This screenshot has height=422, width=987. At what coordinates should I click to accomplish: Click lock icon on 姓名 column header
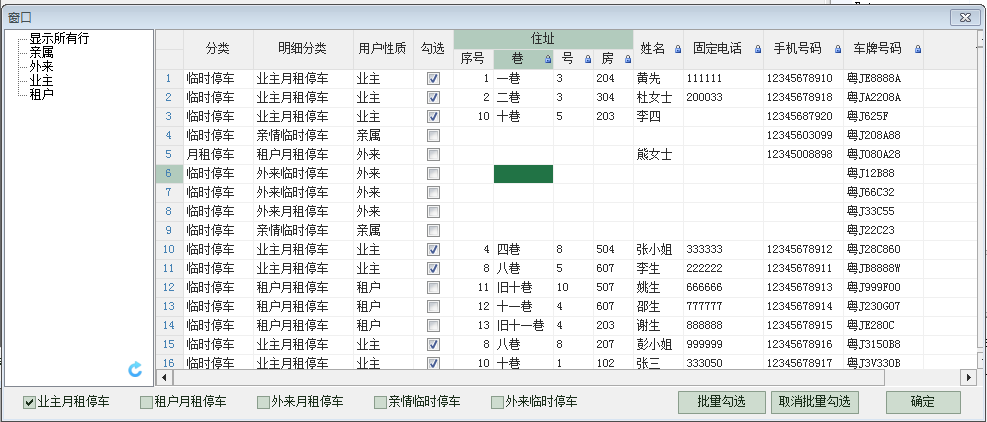(x=678, y=48)
